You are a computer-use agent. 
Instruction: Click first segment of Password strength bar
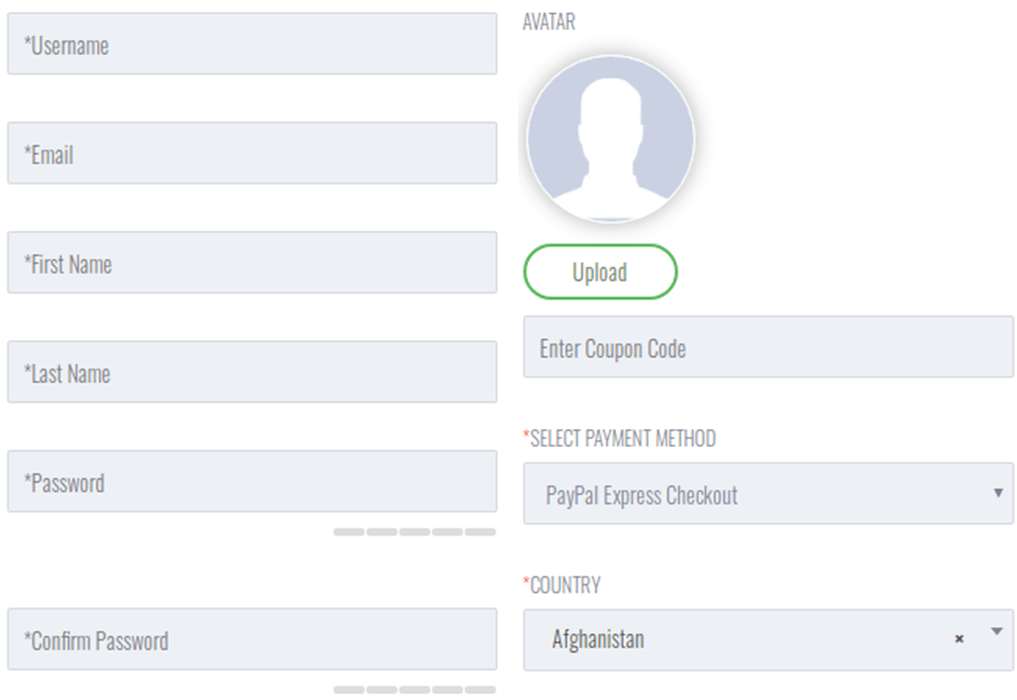349,532
